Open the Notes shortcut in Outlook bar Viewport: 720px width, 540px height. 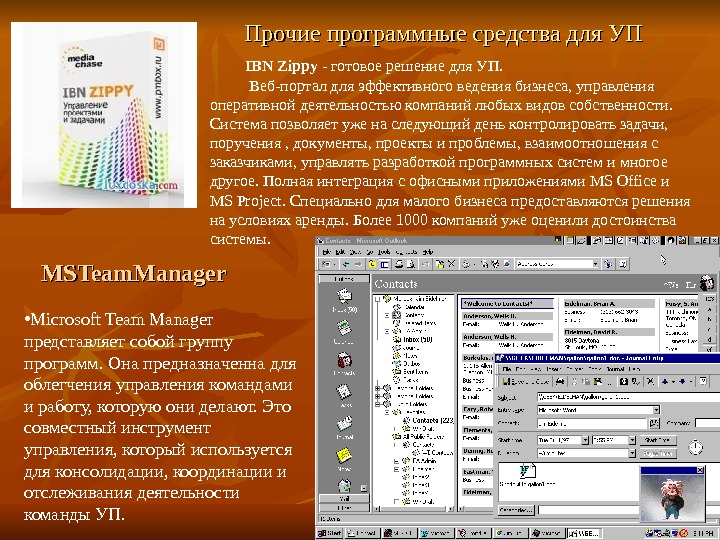(x=344, y=459)
